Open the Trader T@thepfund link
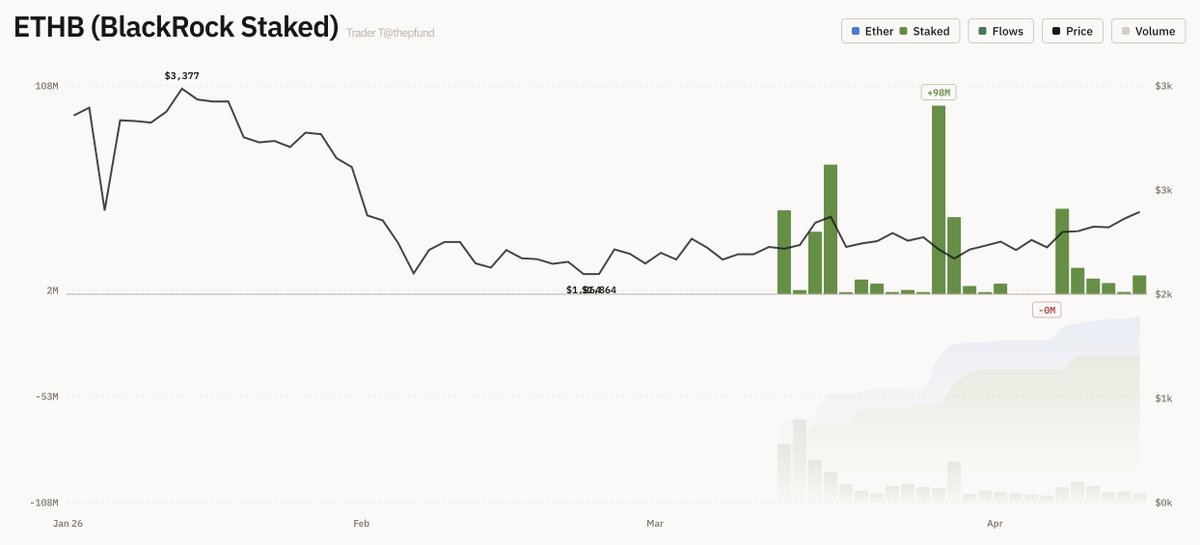The width and height of the screenshot is (1200, 545). click(390, 33)
